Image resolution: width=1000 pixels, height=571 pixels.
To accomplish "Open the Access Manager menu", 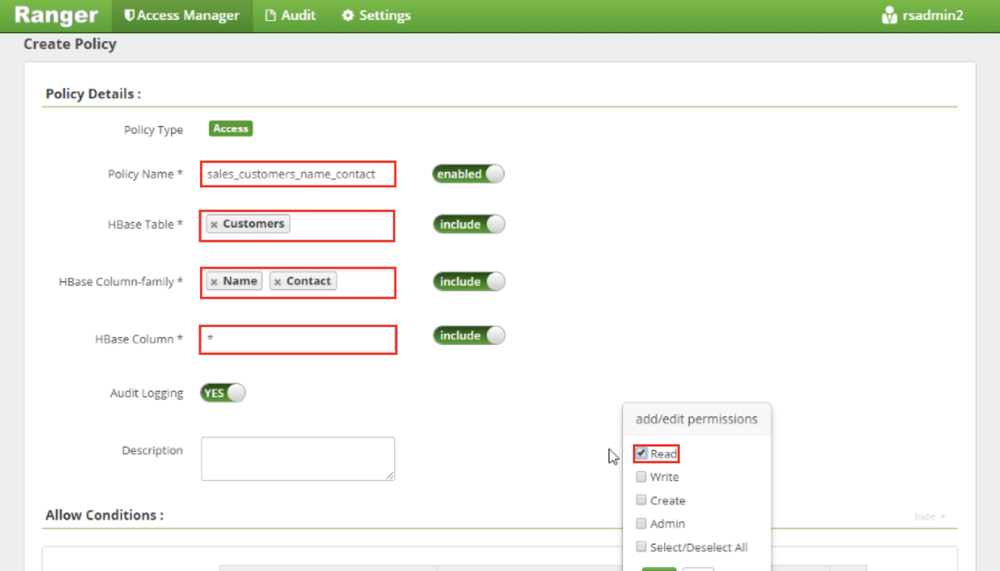I will click(x=182, y=15).
